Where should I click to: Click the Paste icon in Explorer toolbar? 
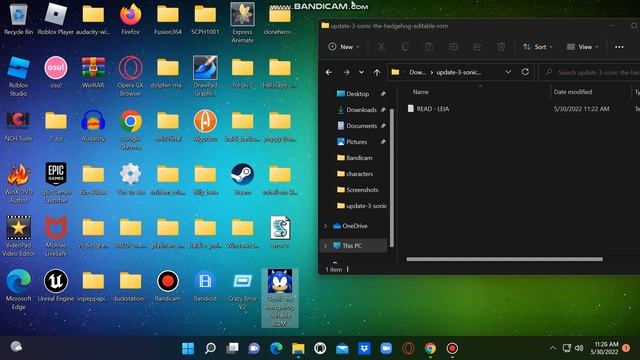click(x=429, y=47)
